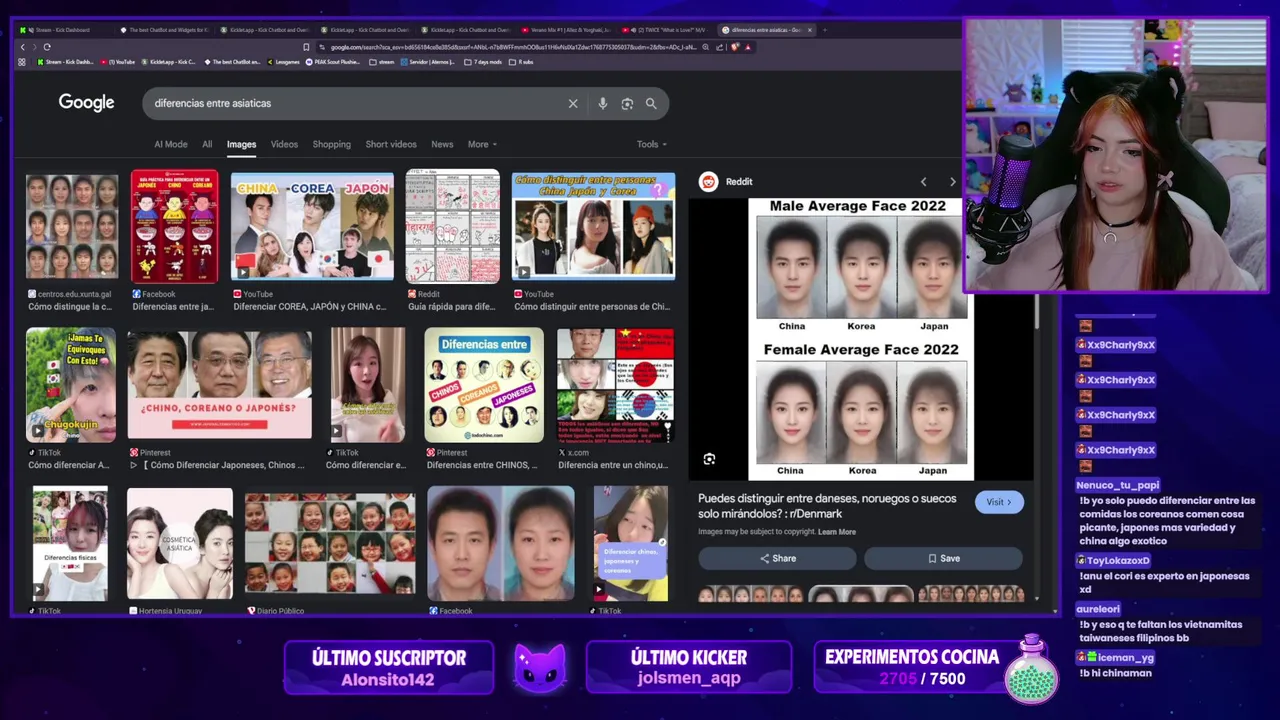Switch to the Shopping tab
1280x720 pixels.
coord(331,144)
